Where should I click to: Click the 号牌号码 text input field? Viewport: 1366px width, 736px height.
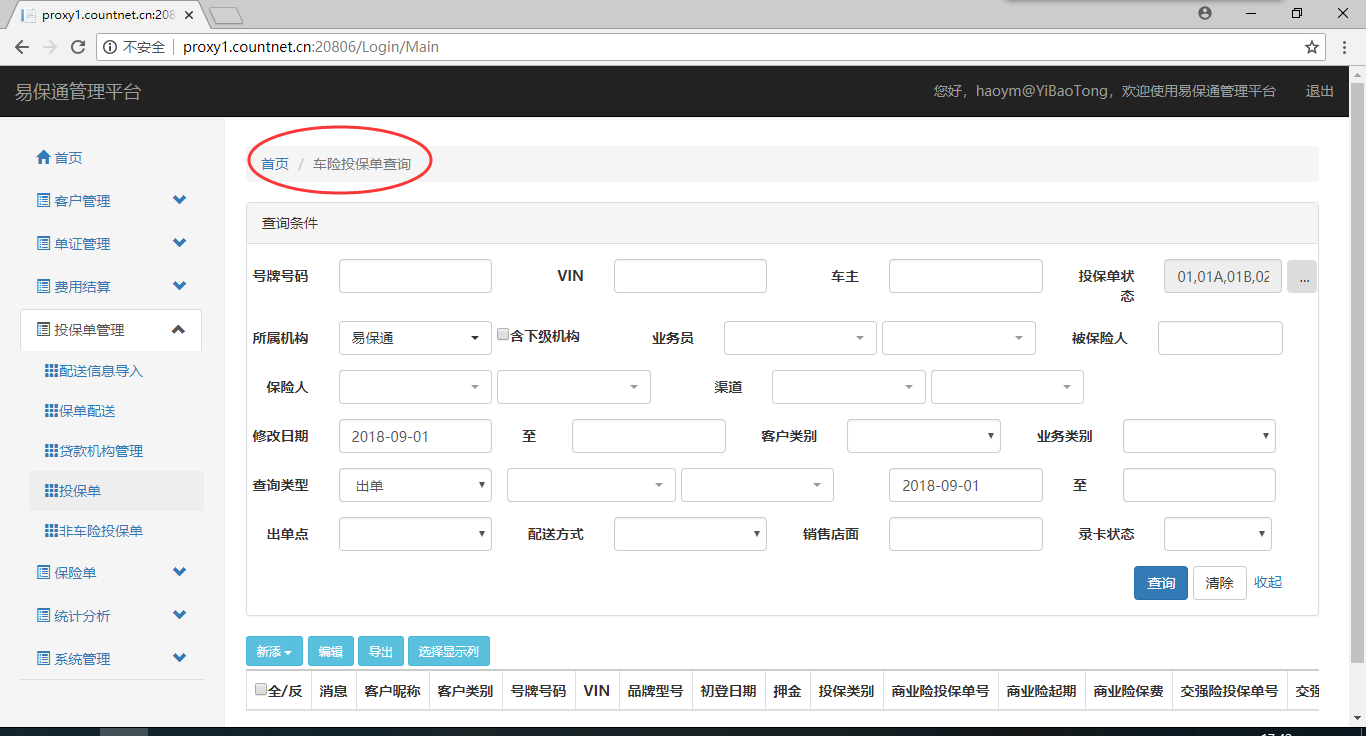pyautogui.click(x=415, y=276)
